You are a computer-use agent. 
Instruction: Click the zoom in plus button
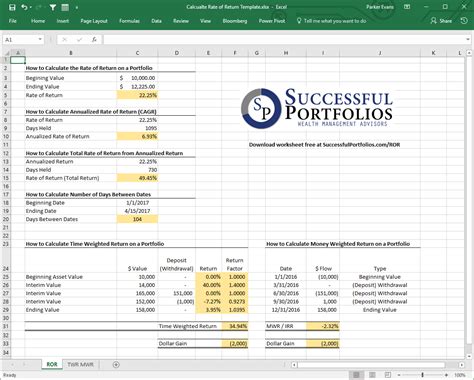(x=446, y=375)
